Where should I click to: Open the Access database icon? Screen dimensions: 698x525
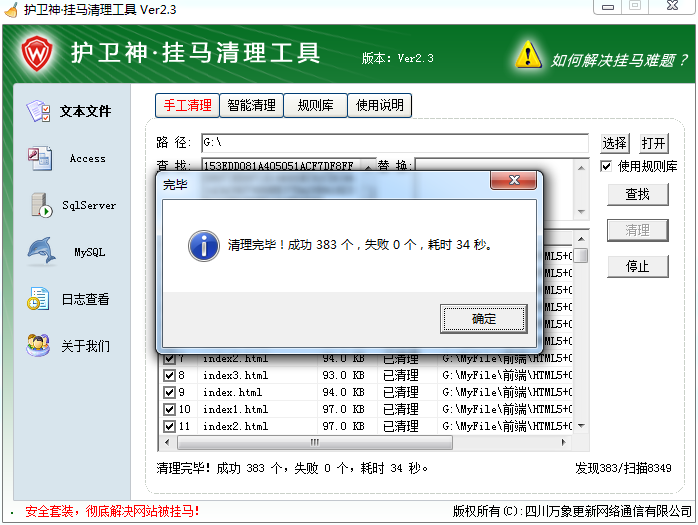tap(40, 158)
